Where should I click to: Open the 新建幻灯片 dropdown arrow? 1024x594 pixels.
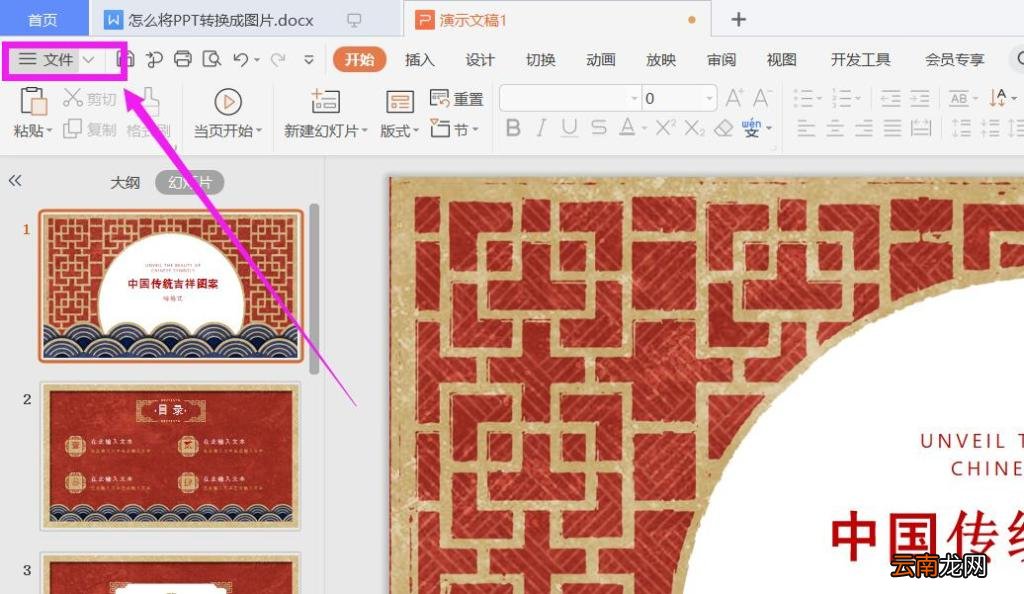coord(364,131)
